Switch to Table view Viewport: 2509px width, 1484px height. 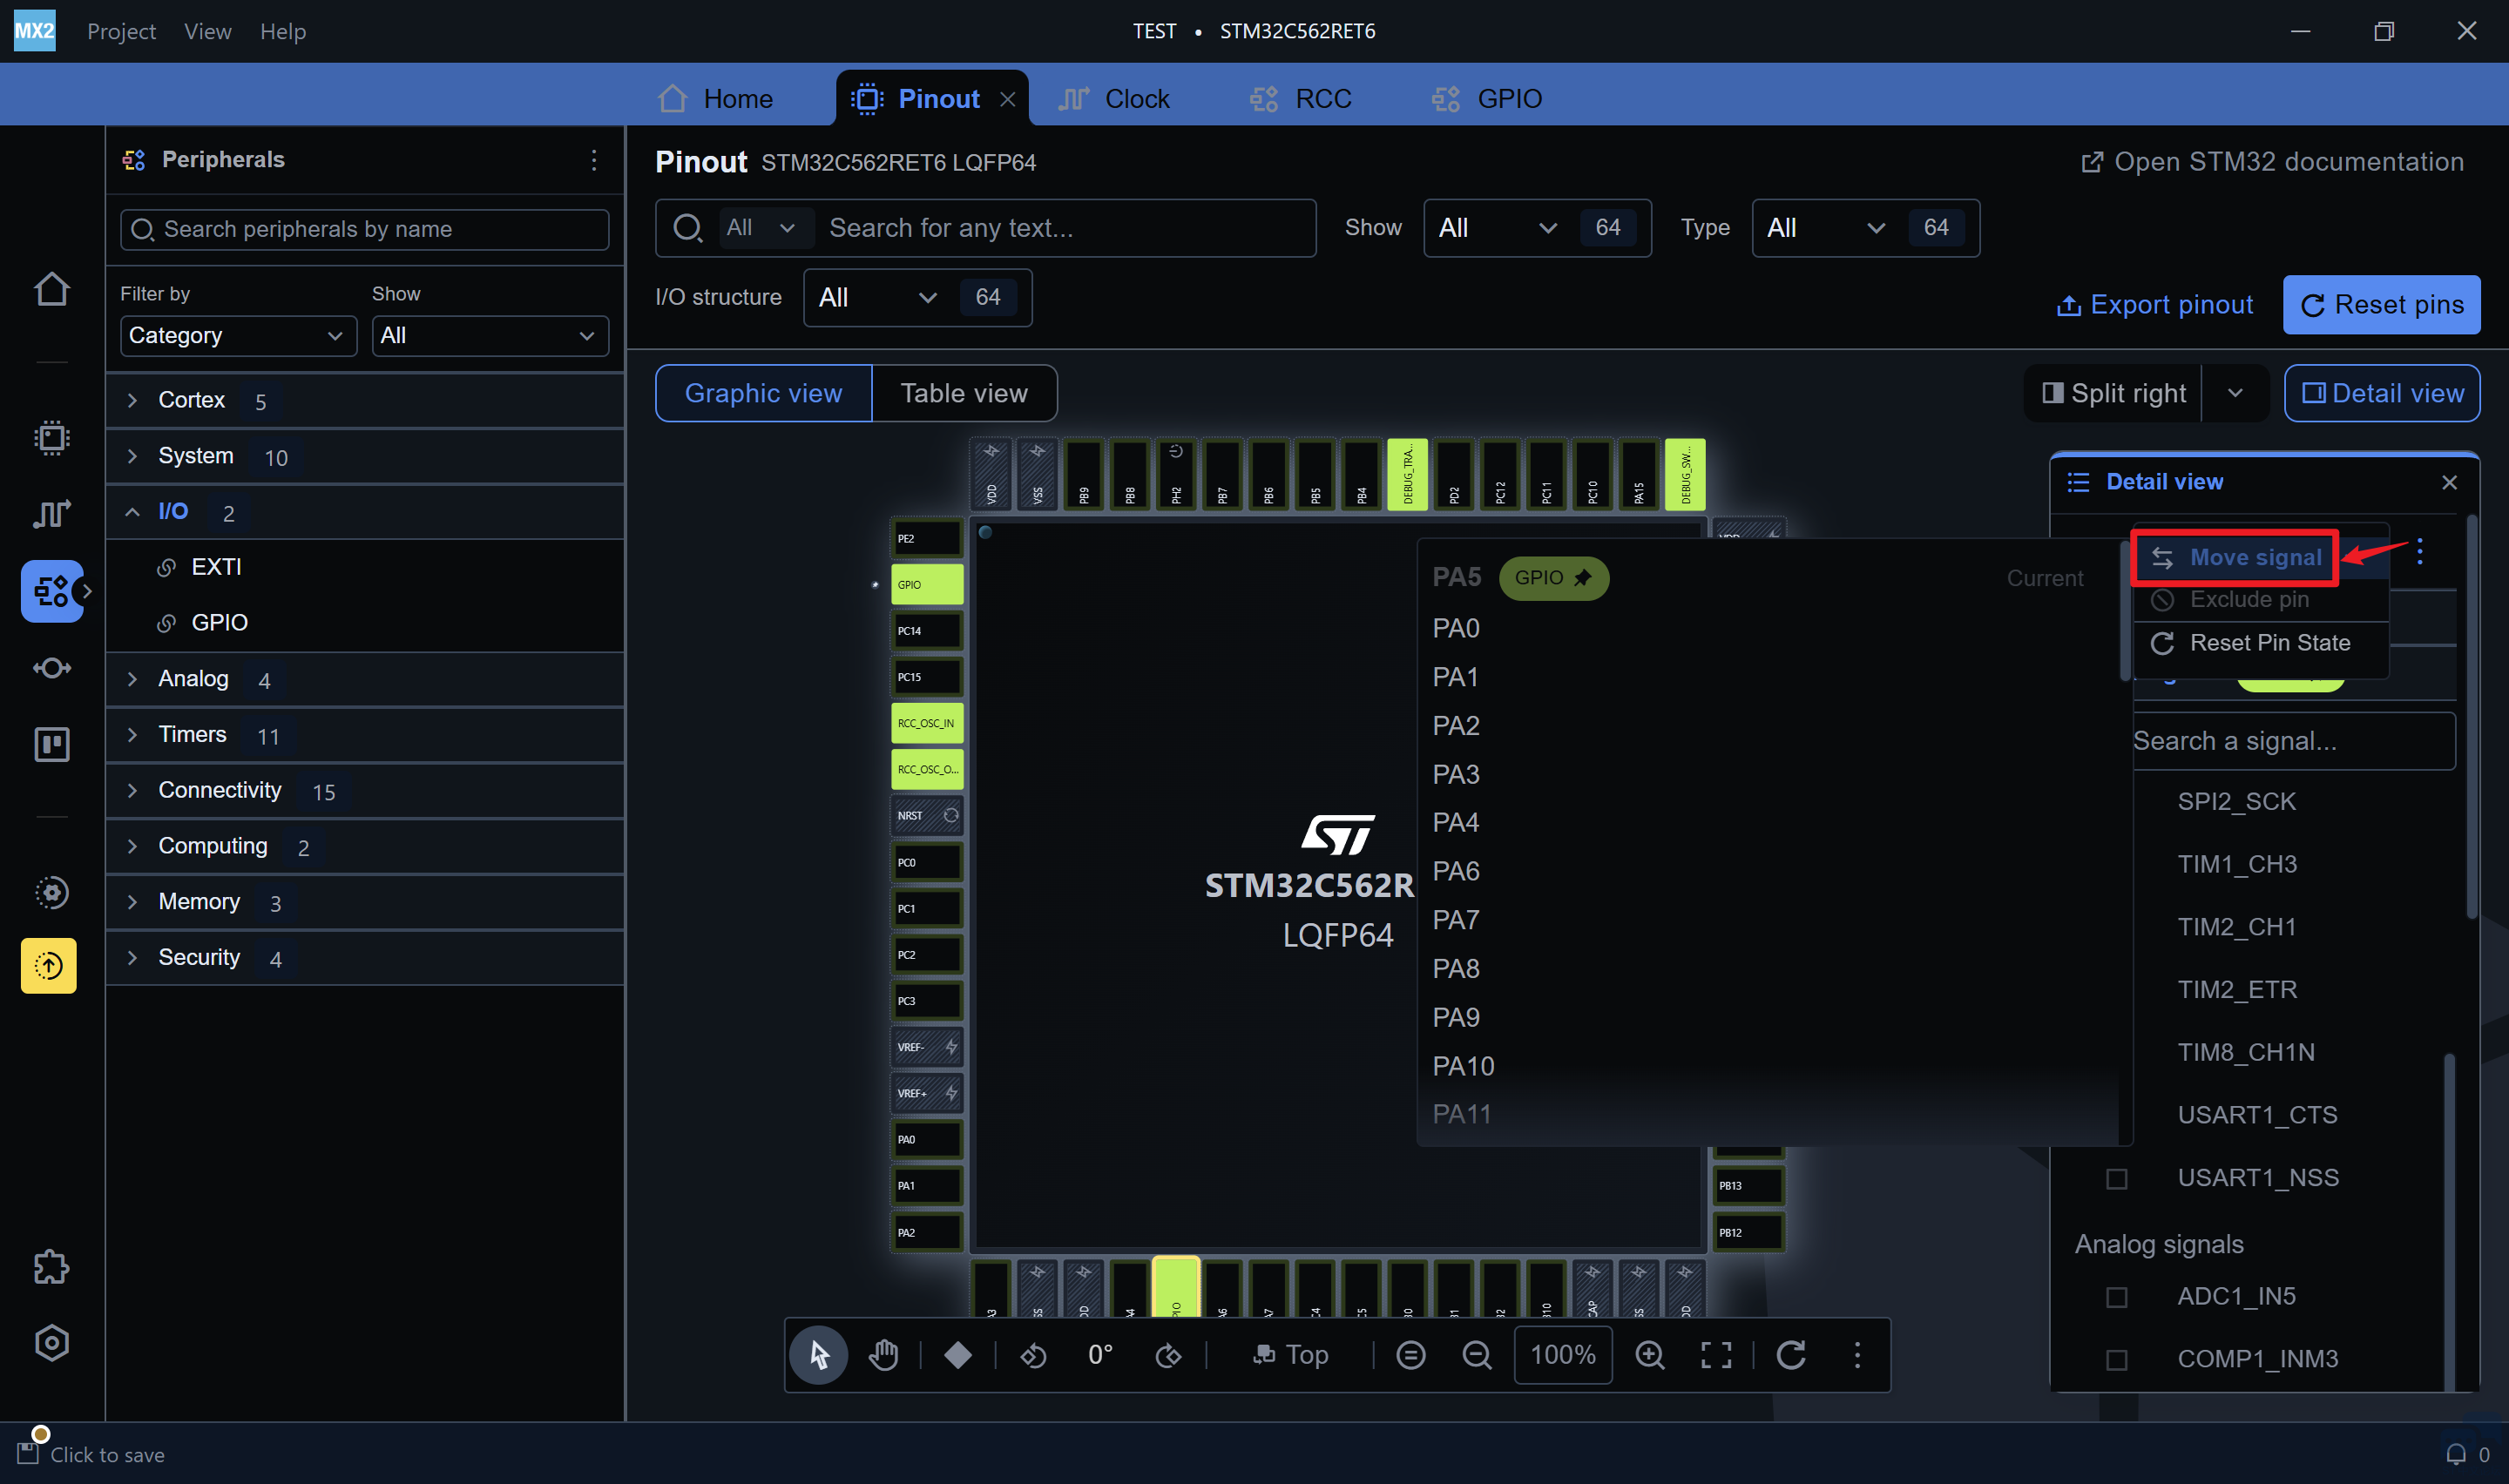pyautogui.click(x=964, y=393)
